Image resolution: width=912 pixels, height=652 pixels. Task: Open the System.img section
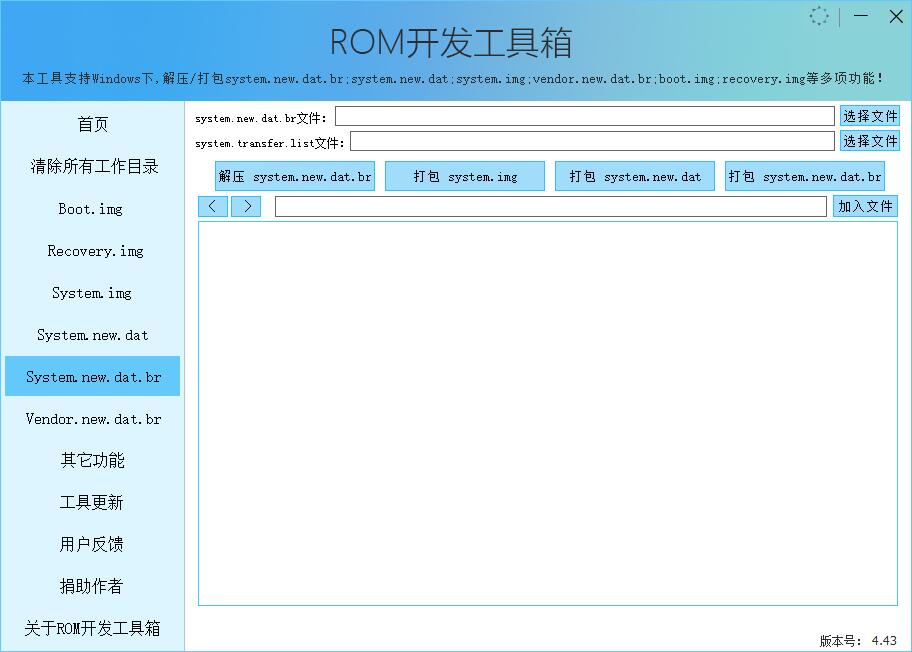click(x=90, y=292)
